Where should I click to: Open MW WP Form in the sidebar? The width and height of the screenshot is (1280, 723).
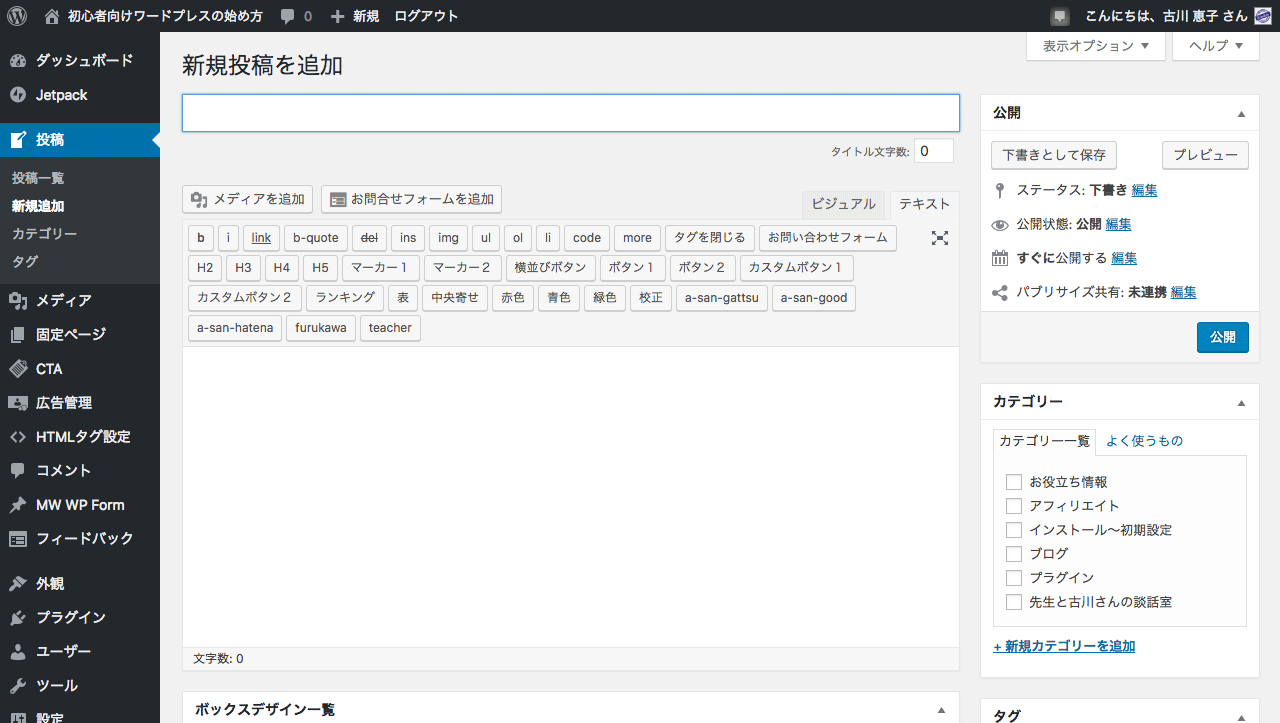tap(80, 505)
